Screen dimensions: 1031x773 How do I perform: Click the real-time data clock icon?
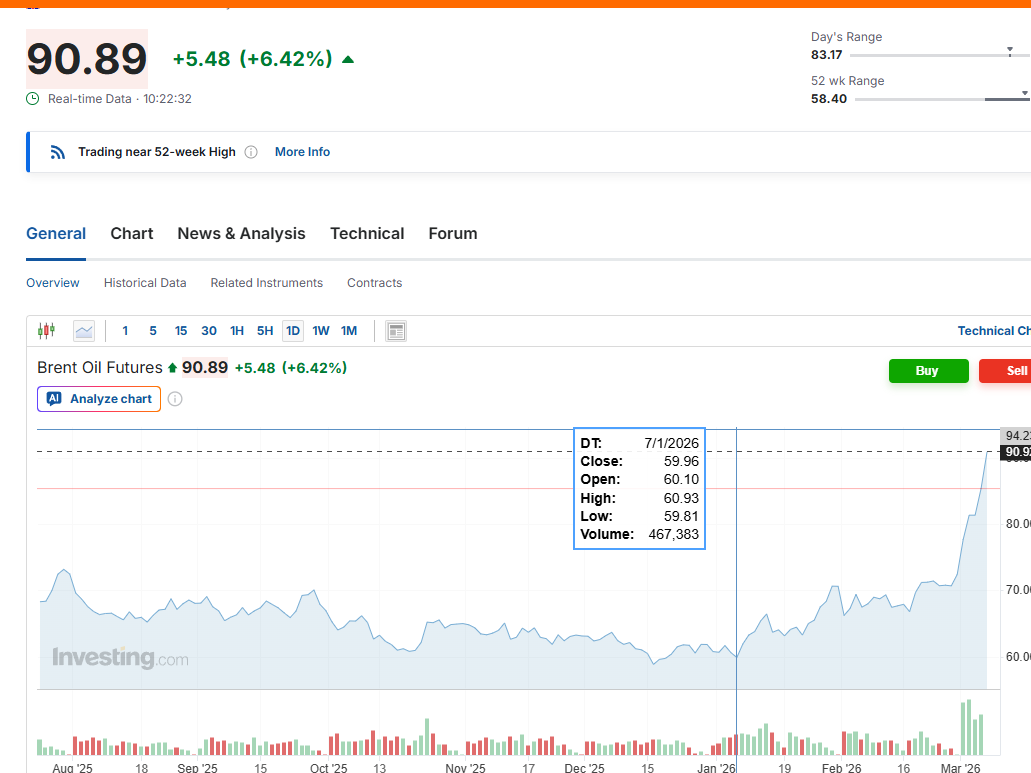tap(32, 99)
